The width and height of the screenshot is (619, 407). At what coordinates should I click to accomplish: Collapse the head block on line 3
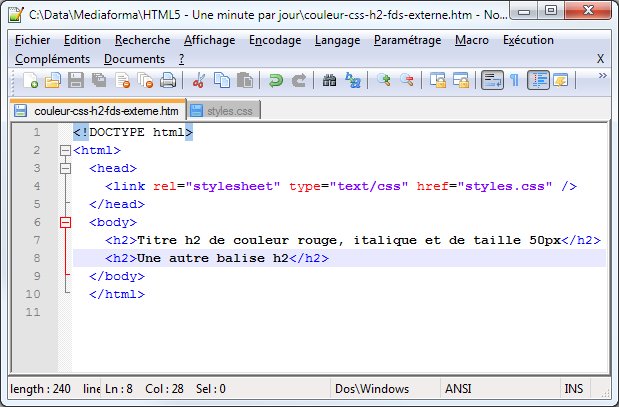coord(66,169)
